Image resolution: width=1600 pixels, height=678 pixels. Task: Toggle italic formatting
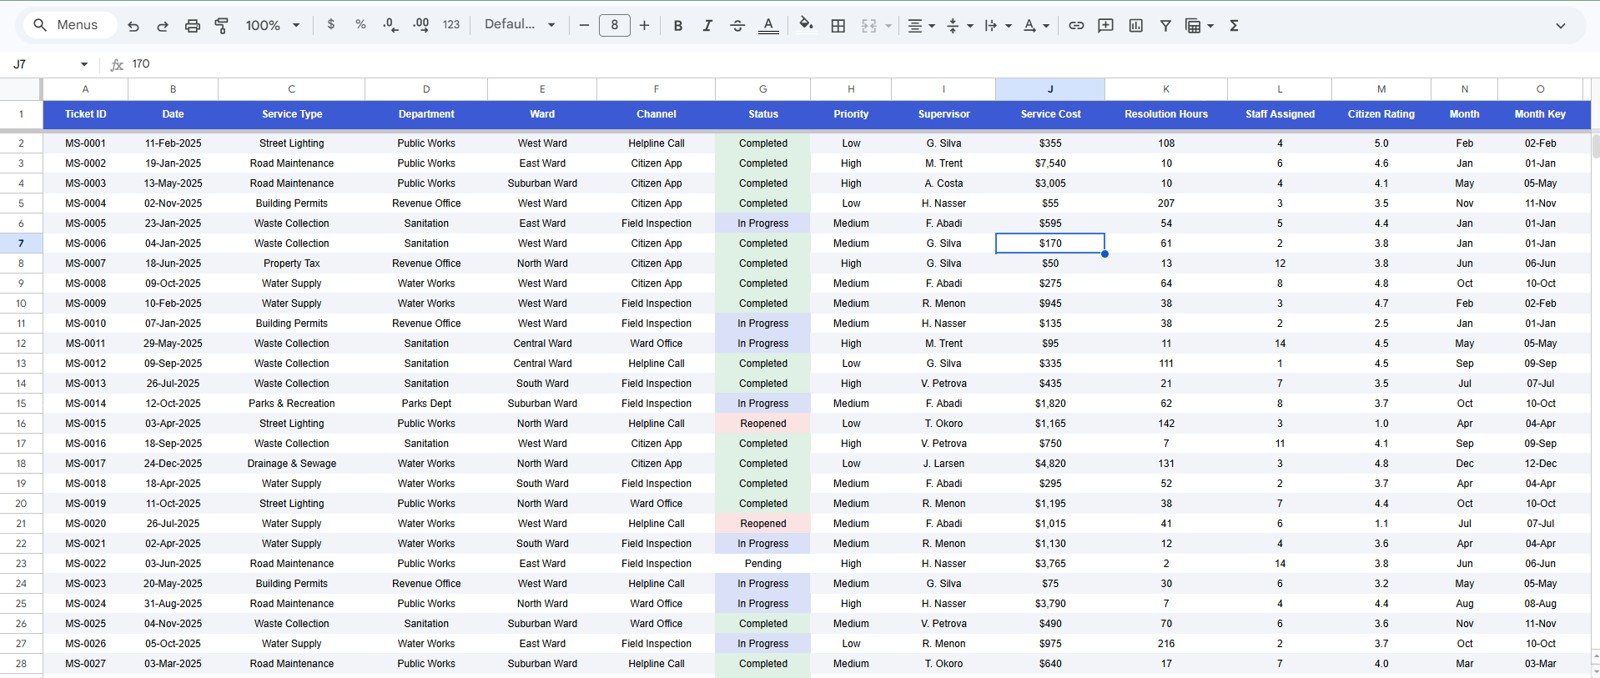(x=707, y=25)
